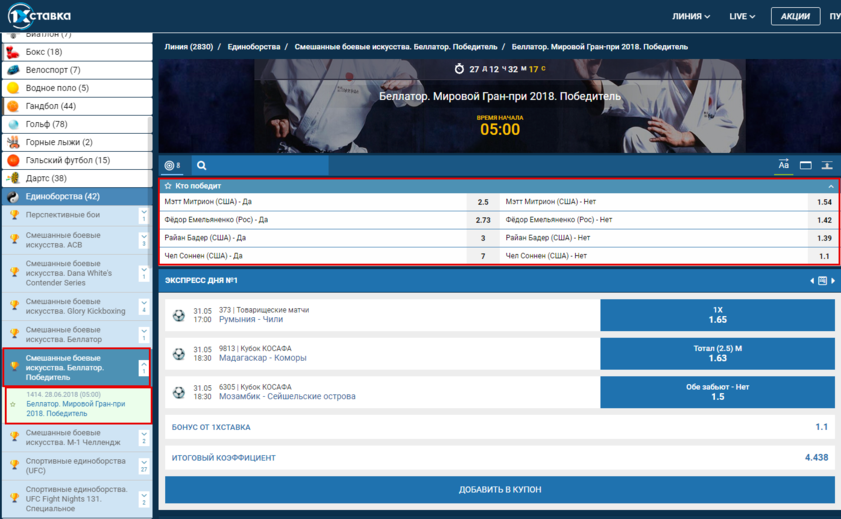
Task: Go to next express of the day
Action: pos(833,280)
